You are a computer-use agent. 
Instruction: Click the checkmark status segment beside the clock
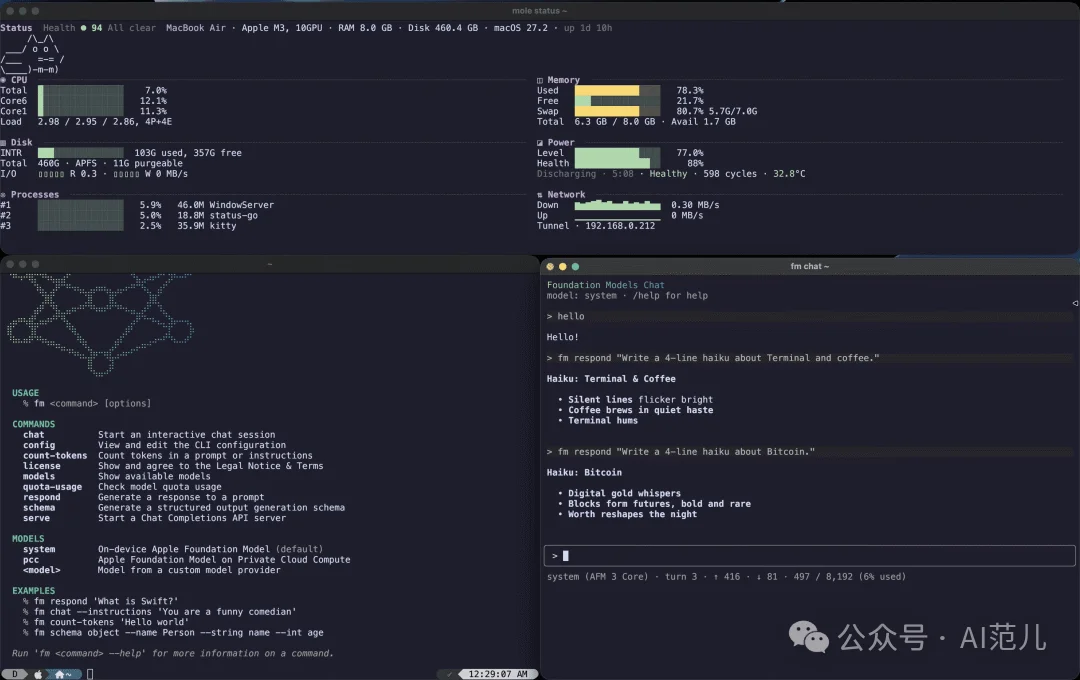(x=450, y=674)
